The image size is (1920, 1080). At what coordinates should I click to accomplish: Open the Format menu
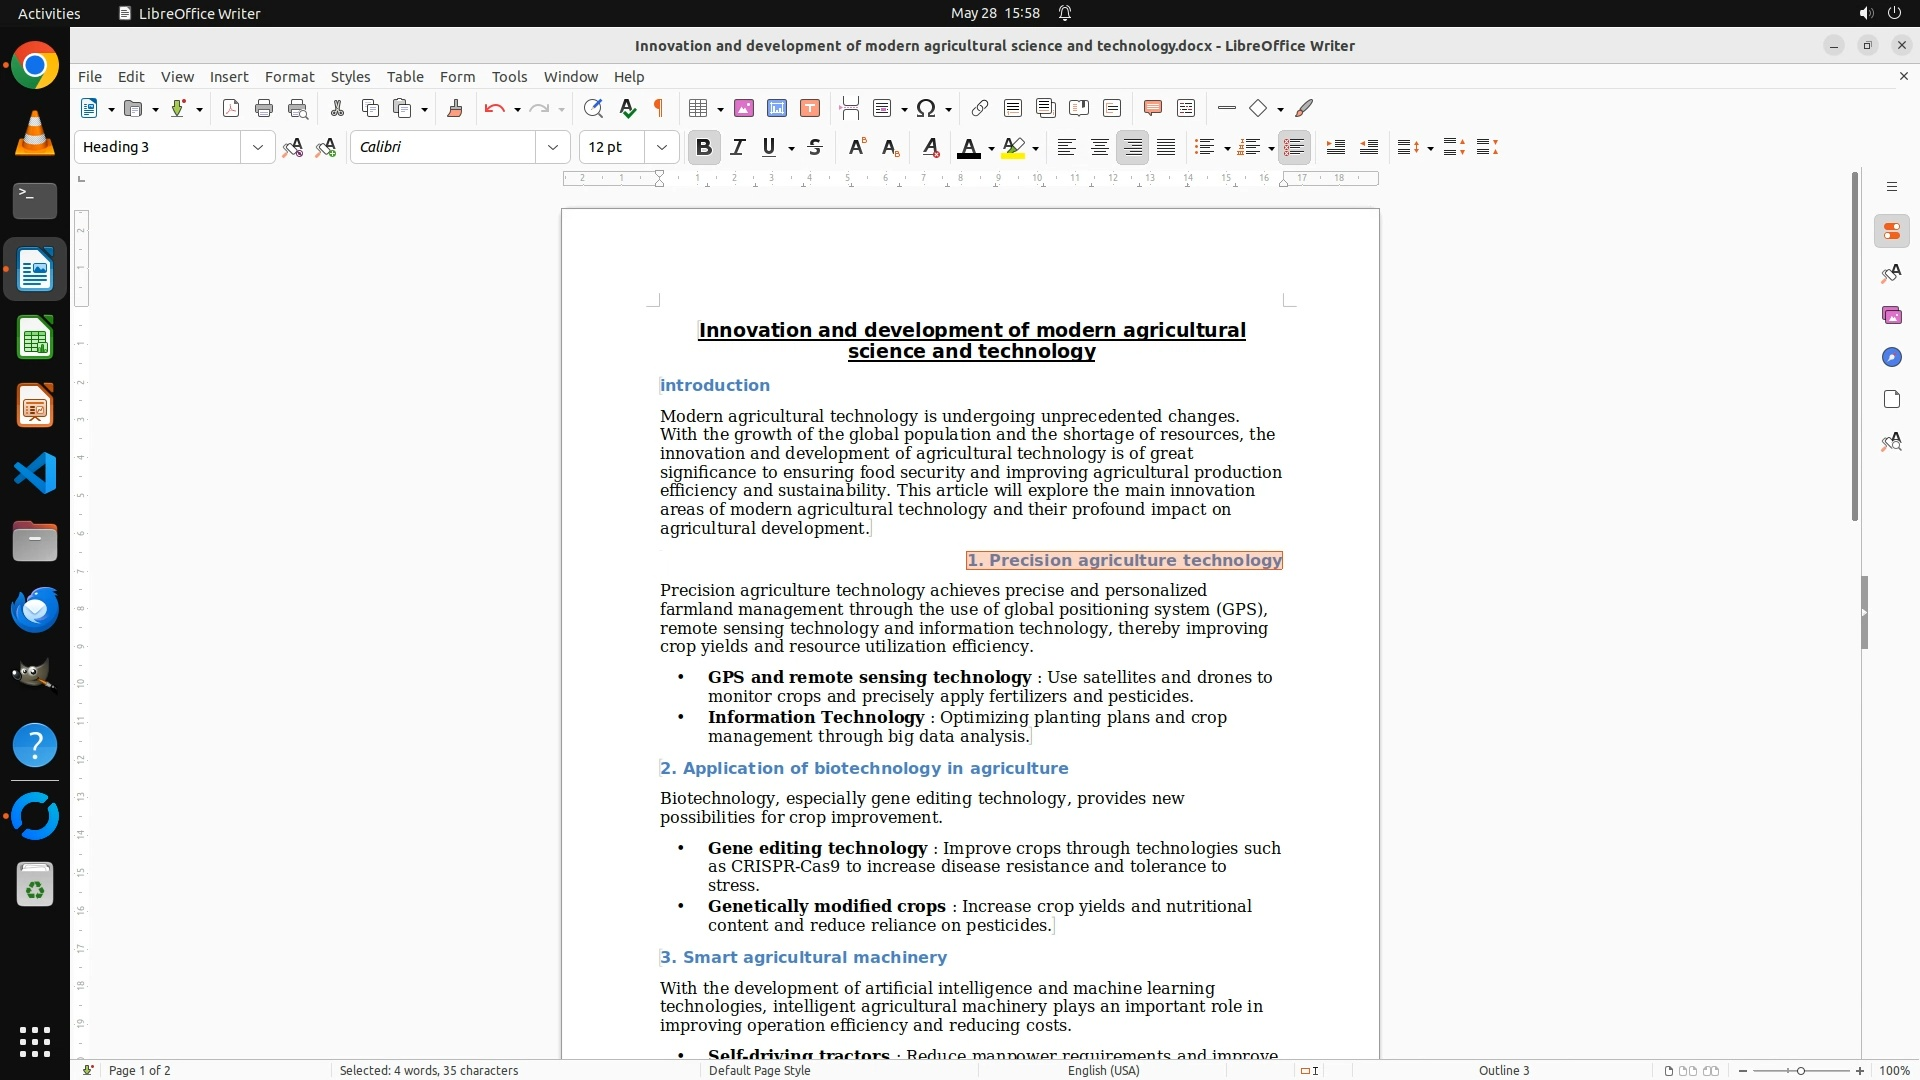[x=289, y=76]
